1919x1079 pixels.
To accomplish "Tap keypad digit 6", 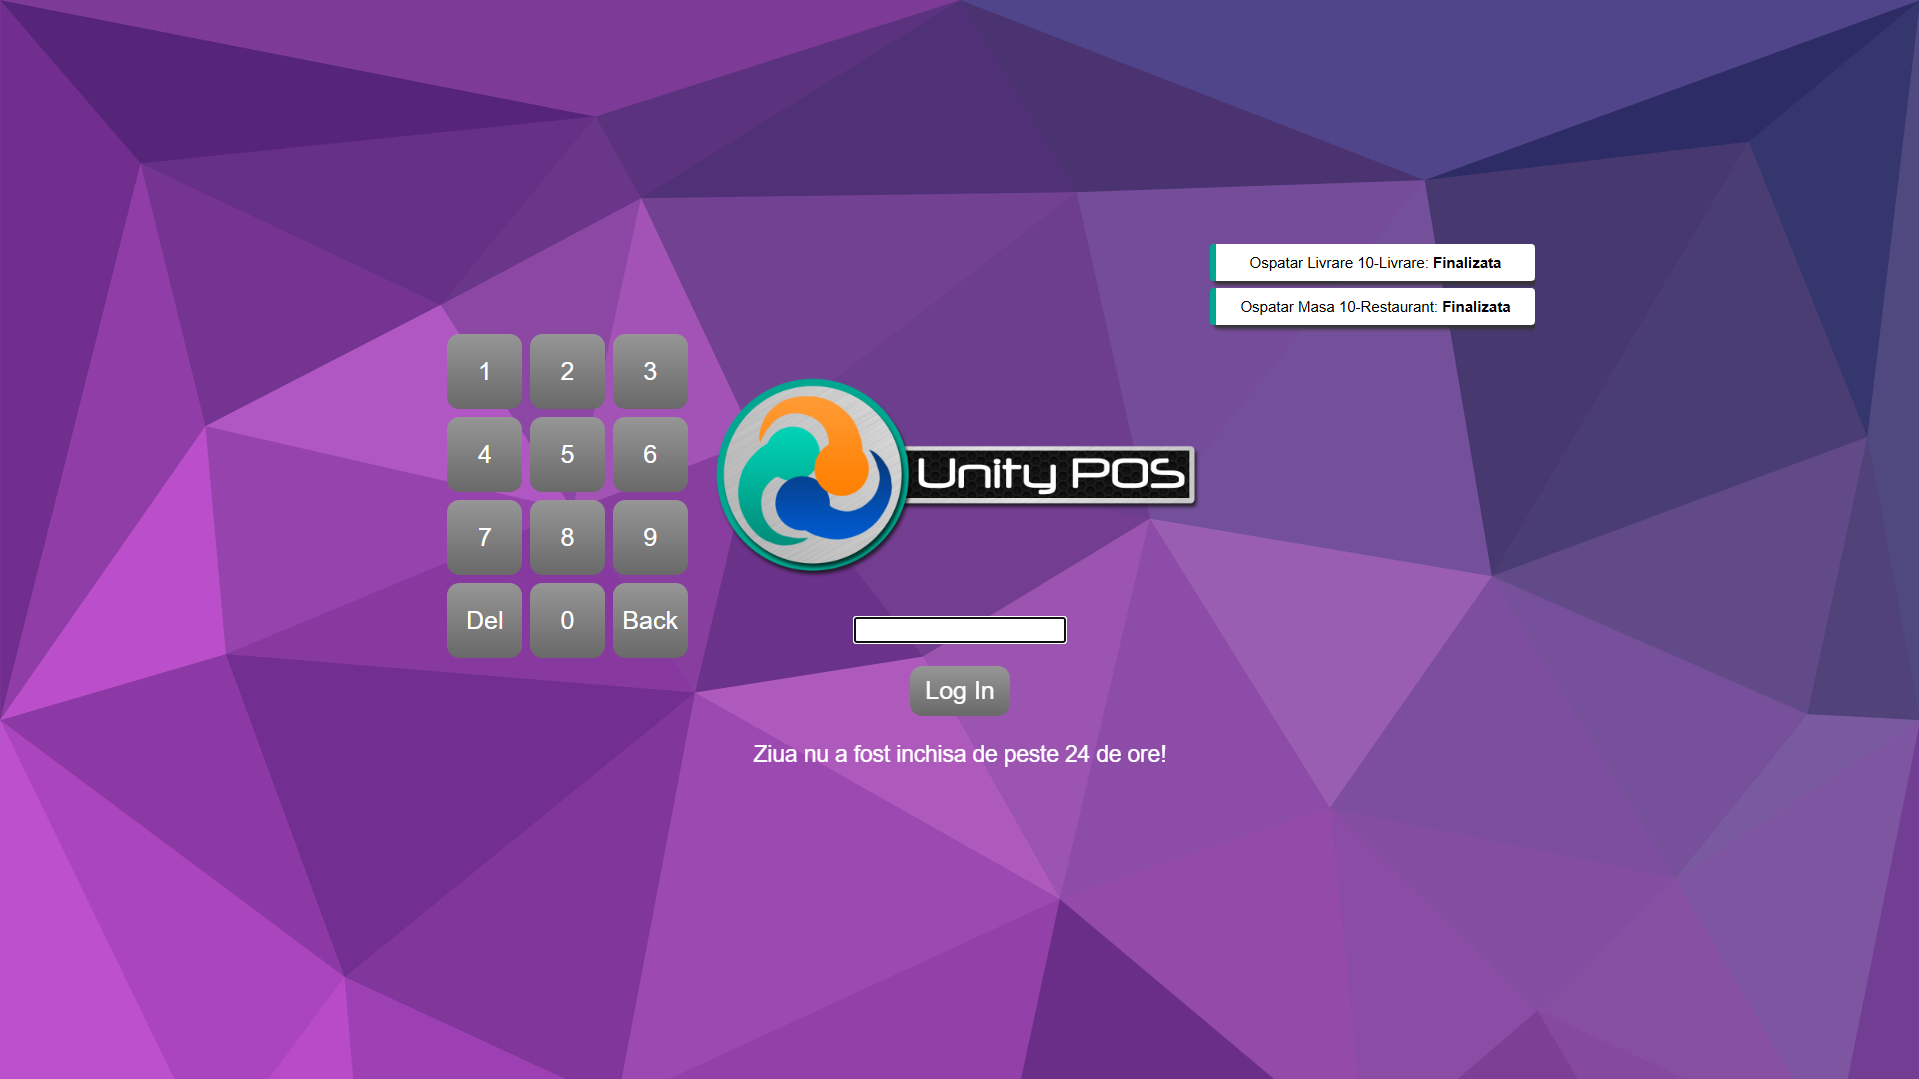I will [650, 454].
